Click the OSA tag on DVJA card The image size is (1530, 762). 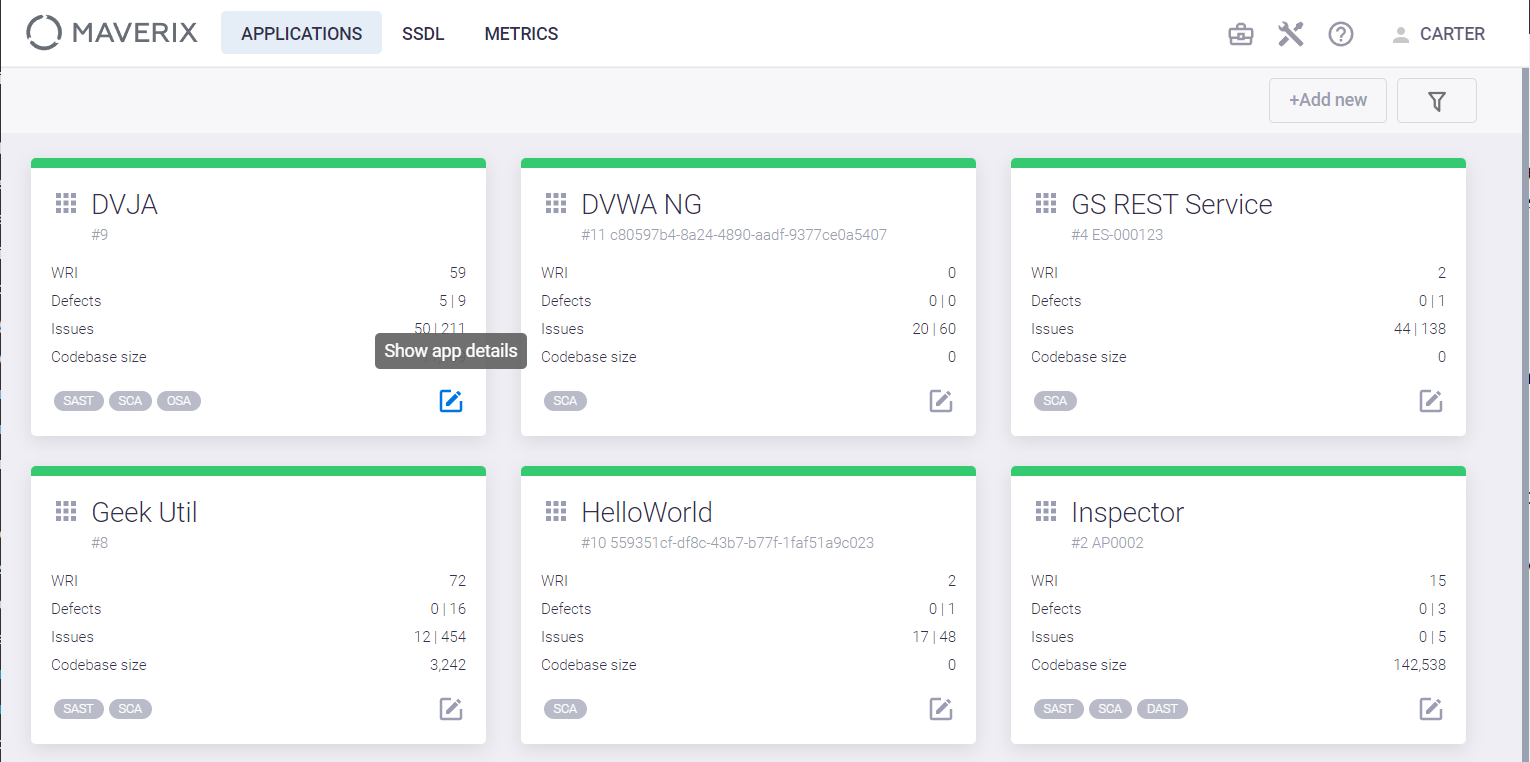coord(179,401)
